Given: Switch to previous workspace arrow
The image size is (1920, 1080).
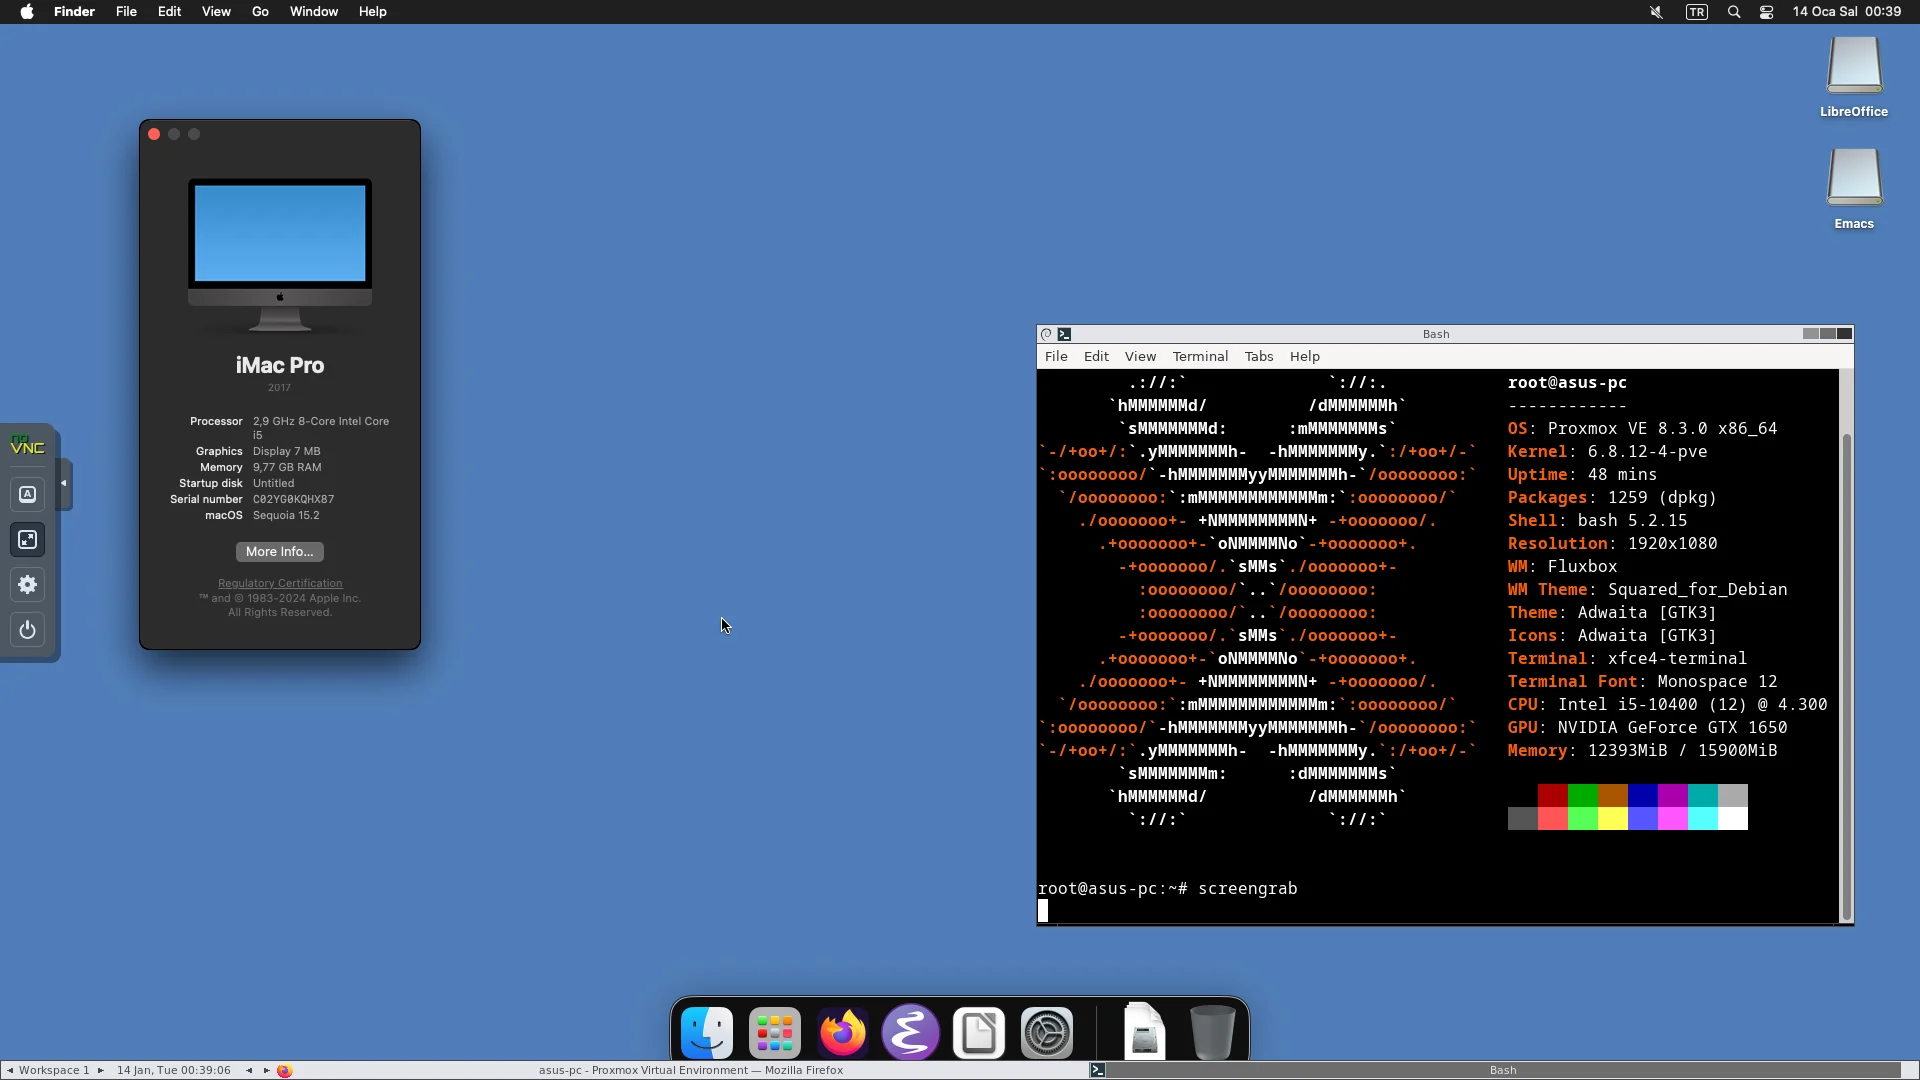Looking at the screenshot, I should 10,1070.
